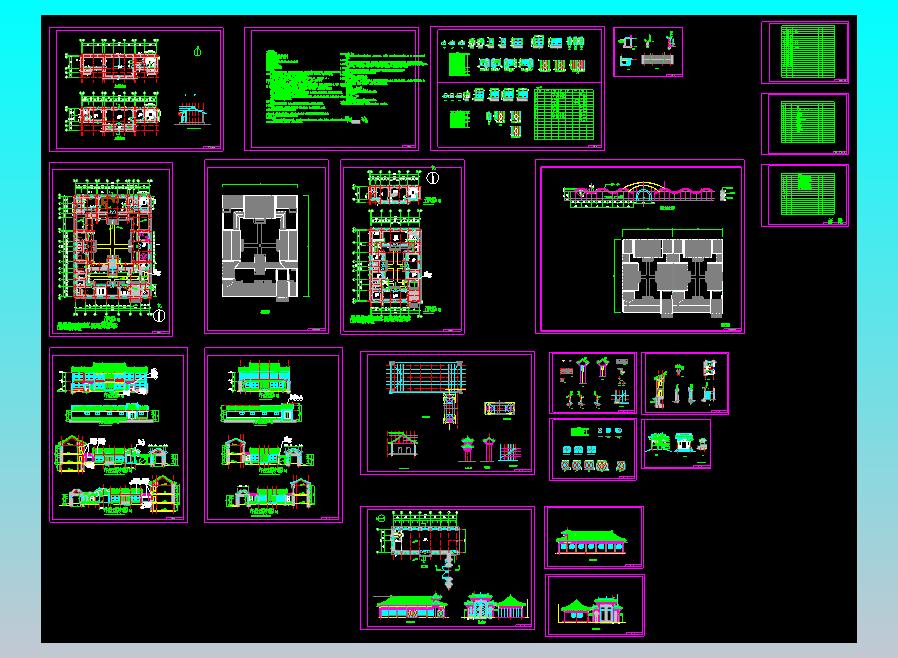Screen dimensions: 898x658
Task: Click the small gabled building section in the framing sheet
Action: pos(403,446)
